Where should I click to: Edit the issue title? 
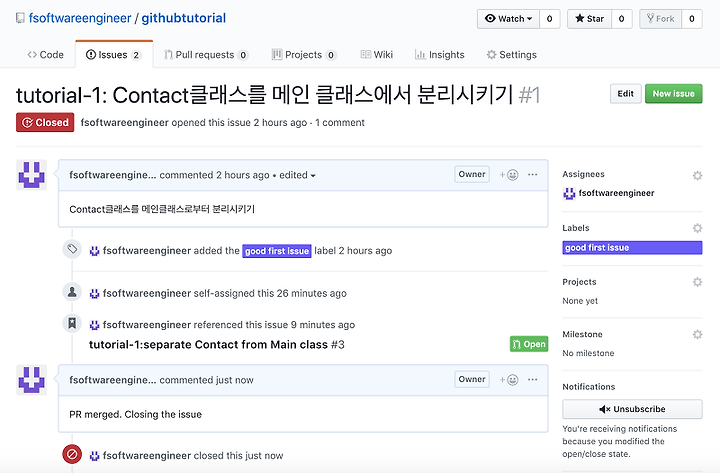(625, 94)
